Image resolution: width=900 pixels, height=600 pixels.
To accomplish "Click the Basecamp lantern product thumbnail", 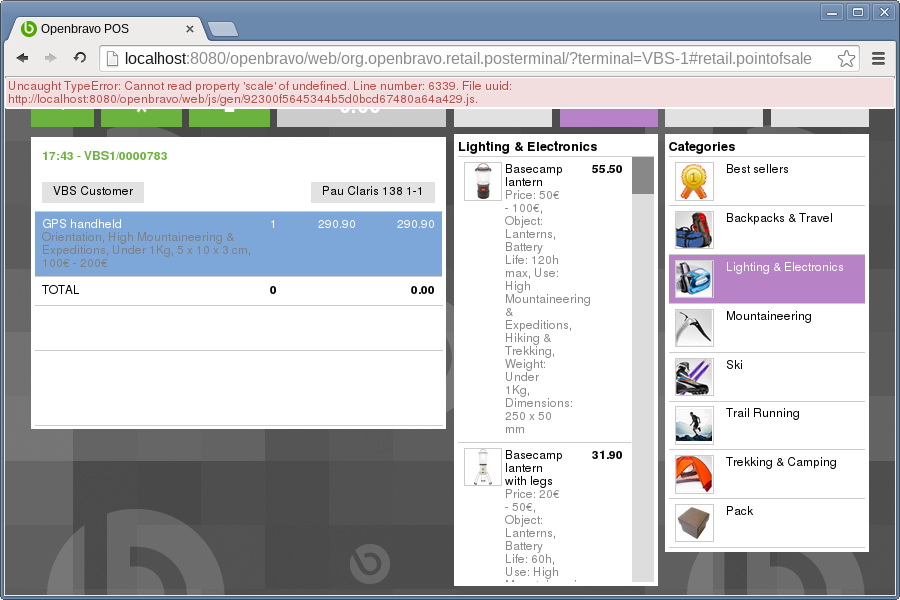I will (x=483, y=181).
